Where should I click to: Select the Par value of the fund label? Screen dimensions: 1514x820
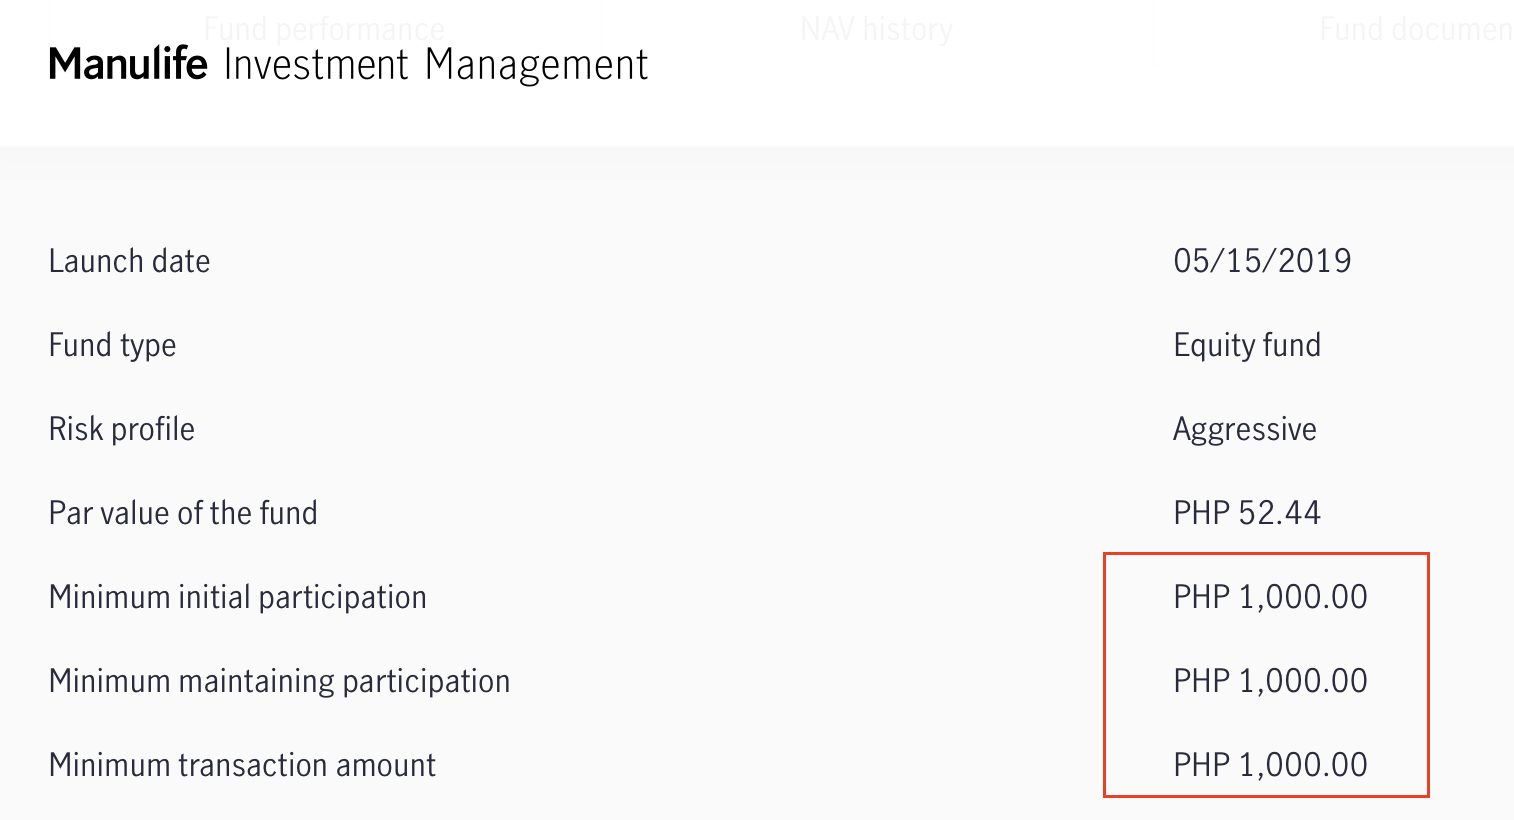pos(183,513)
